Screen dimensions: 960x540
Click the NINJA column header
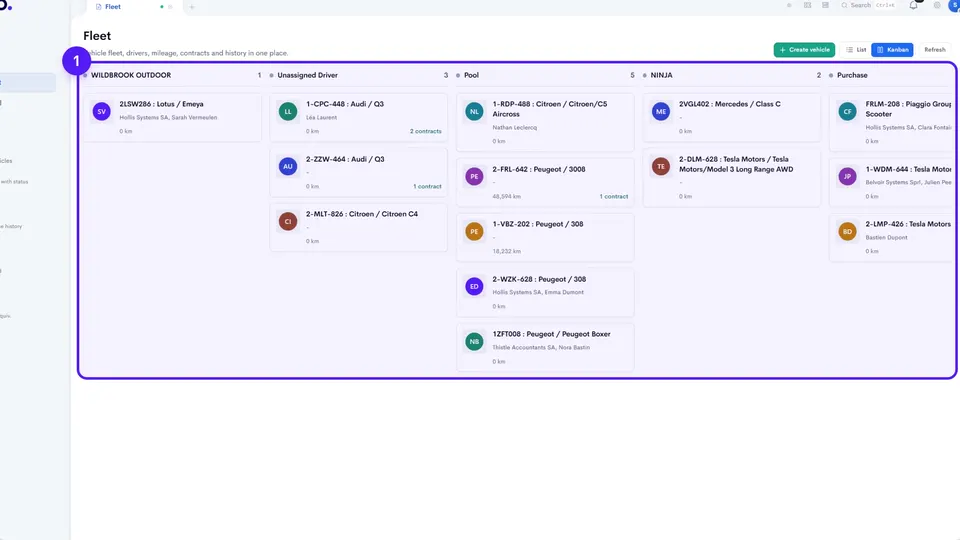click(661, 75)
